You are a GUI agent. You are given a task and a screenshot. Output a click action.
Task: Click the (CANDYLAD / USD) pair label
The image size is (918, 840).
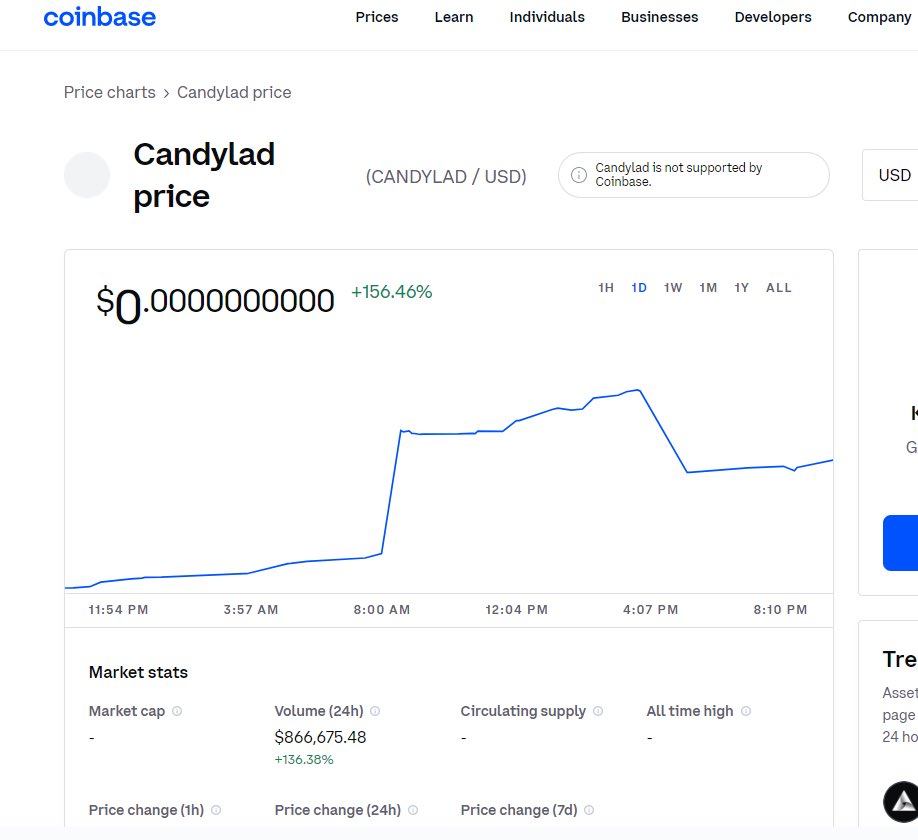446,177
